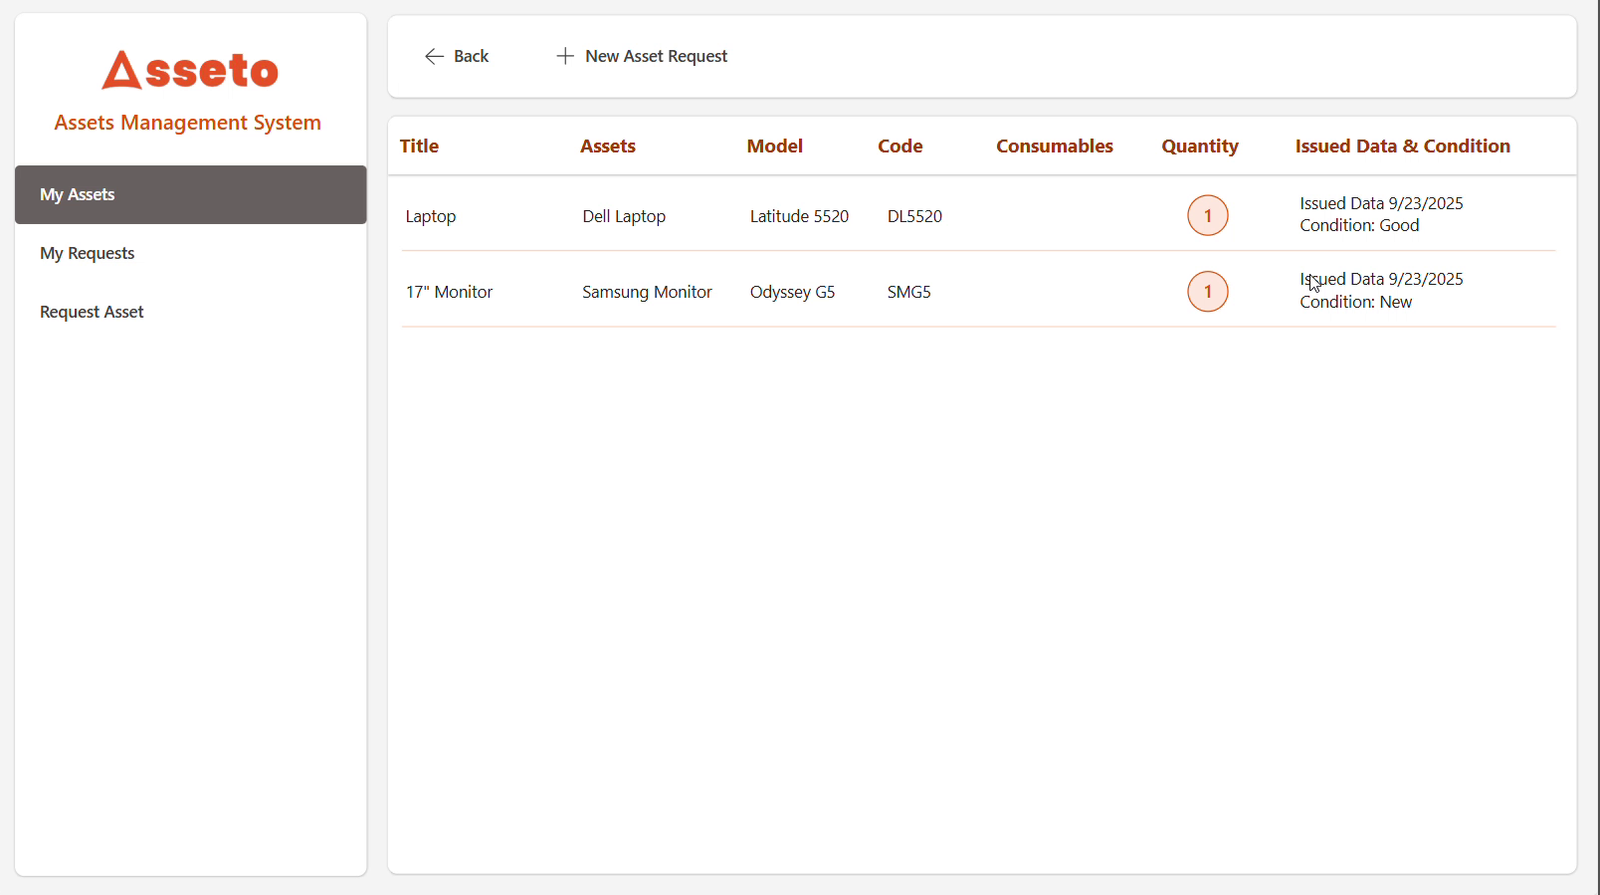Click the Quantity column header
Viewport: 1600px width, 895px height.
[x=1199, y=146]
